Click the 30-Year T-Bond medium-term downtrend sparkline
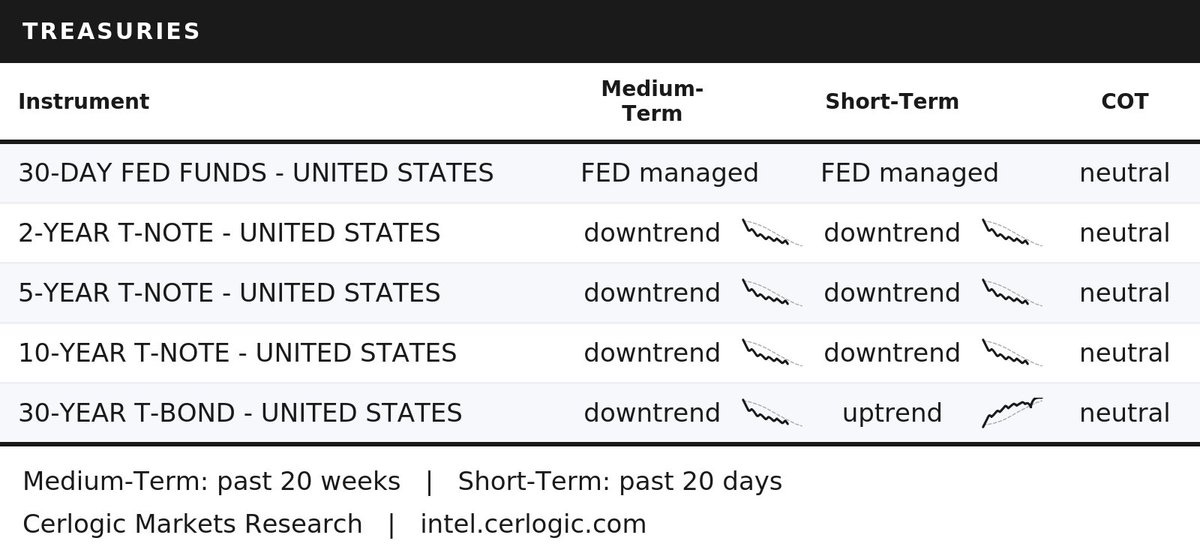 (772, 413)
